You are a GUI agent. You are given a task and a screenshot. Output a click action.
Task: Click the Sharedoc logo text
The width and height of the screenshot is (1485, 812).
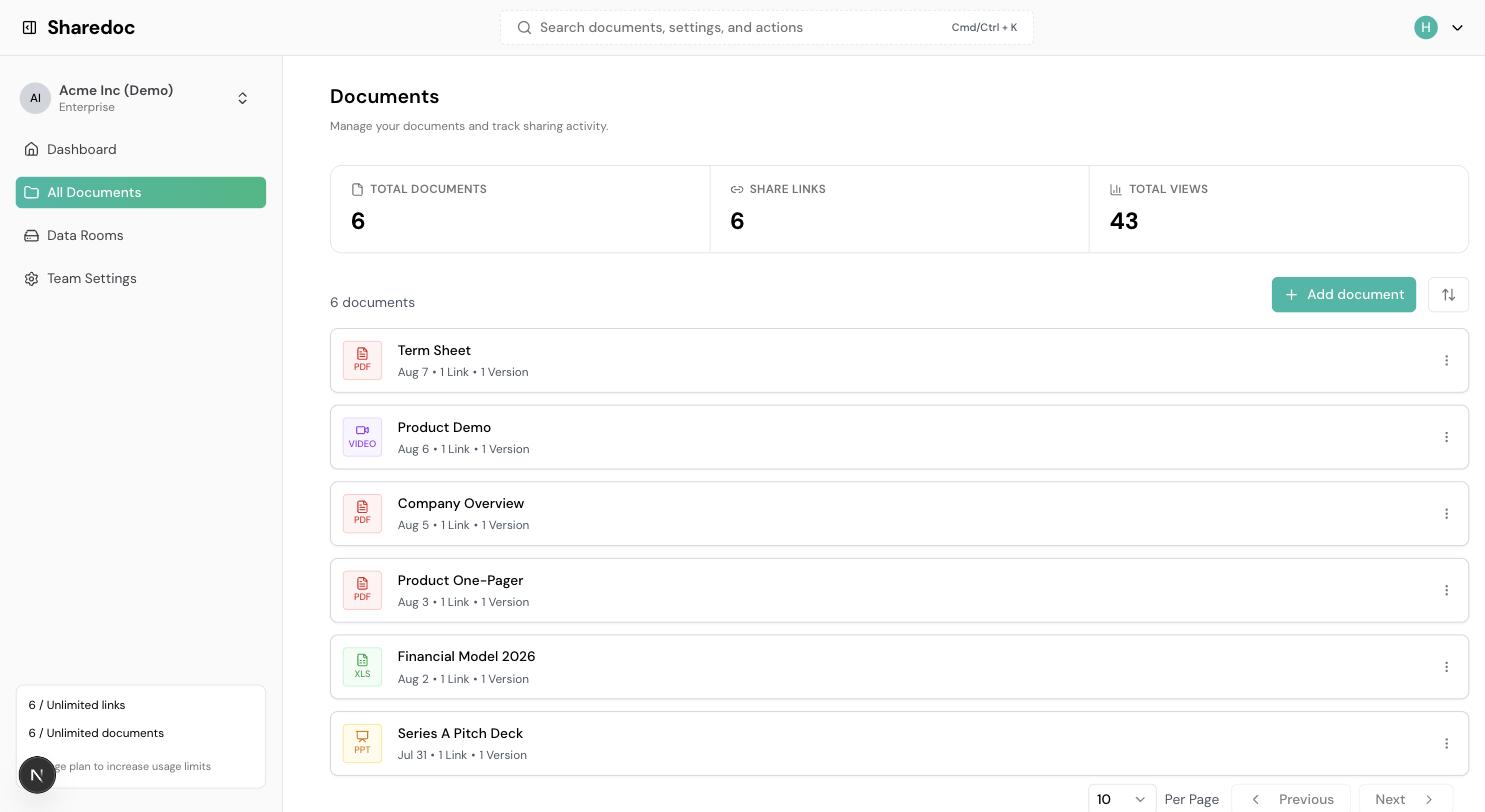[91, 27]
